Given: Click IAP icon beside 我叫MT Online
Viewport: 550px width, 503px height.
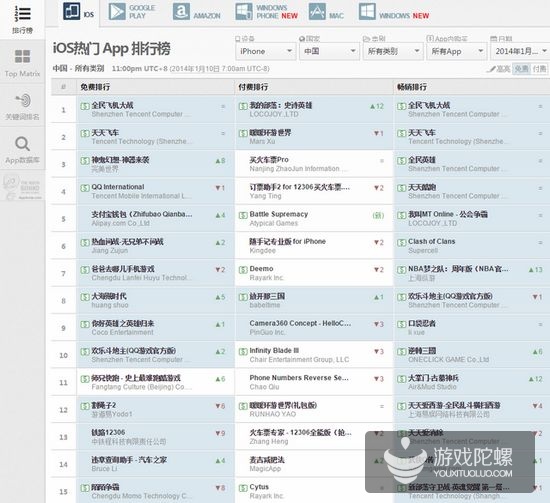Looking at the screenshot, I should tap(402, 215).
